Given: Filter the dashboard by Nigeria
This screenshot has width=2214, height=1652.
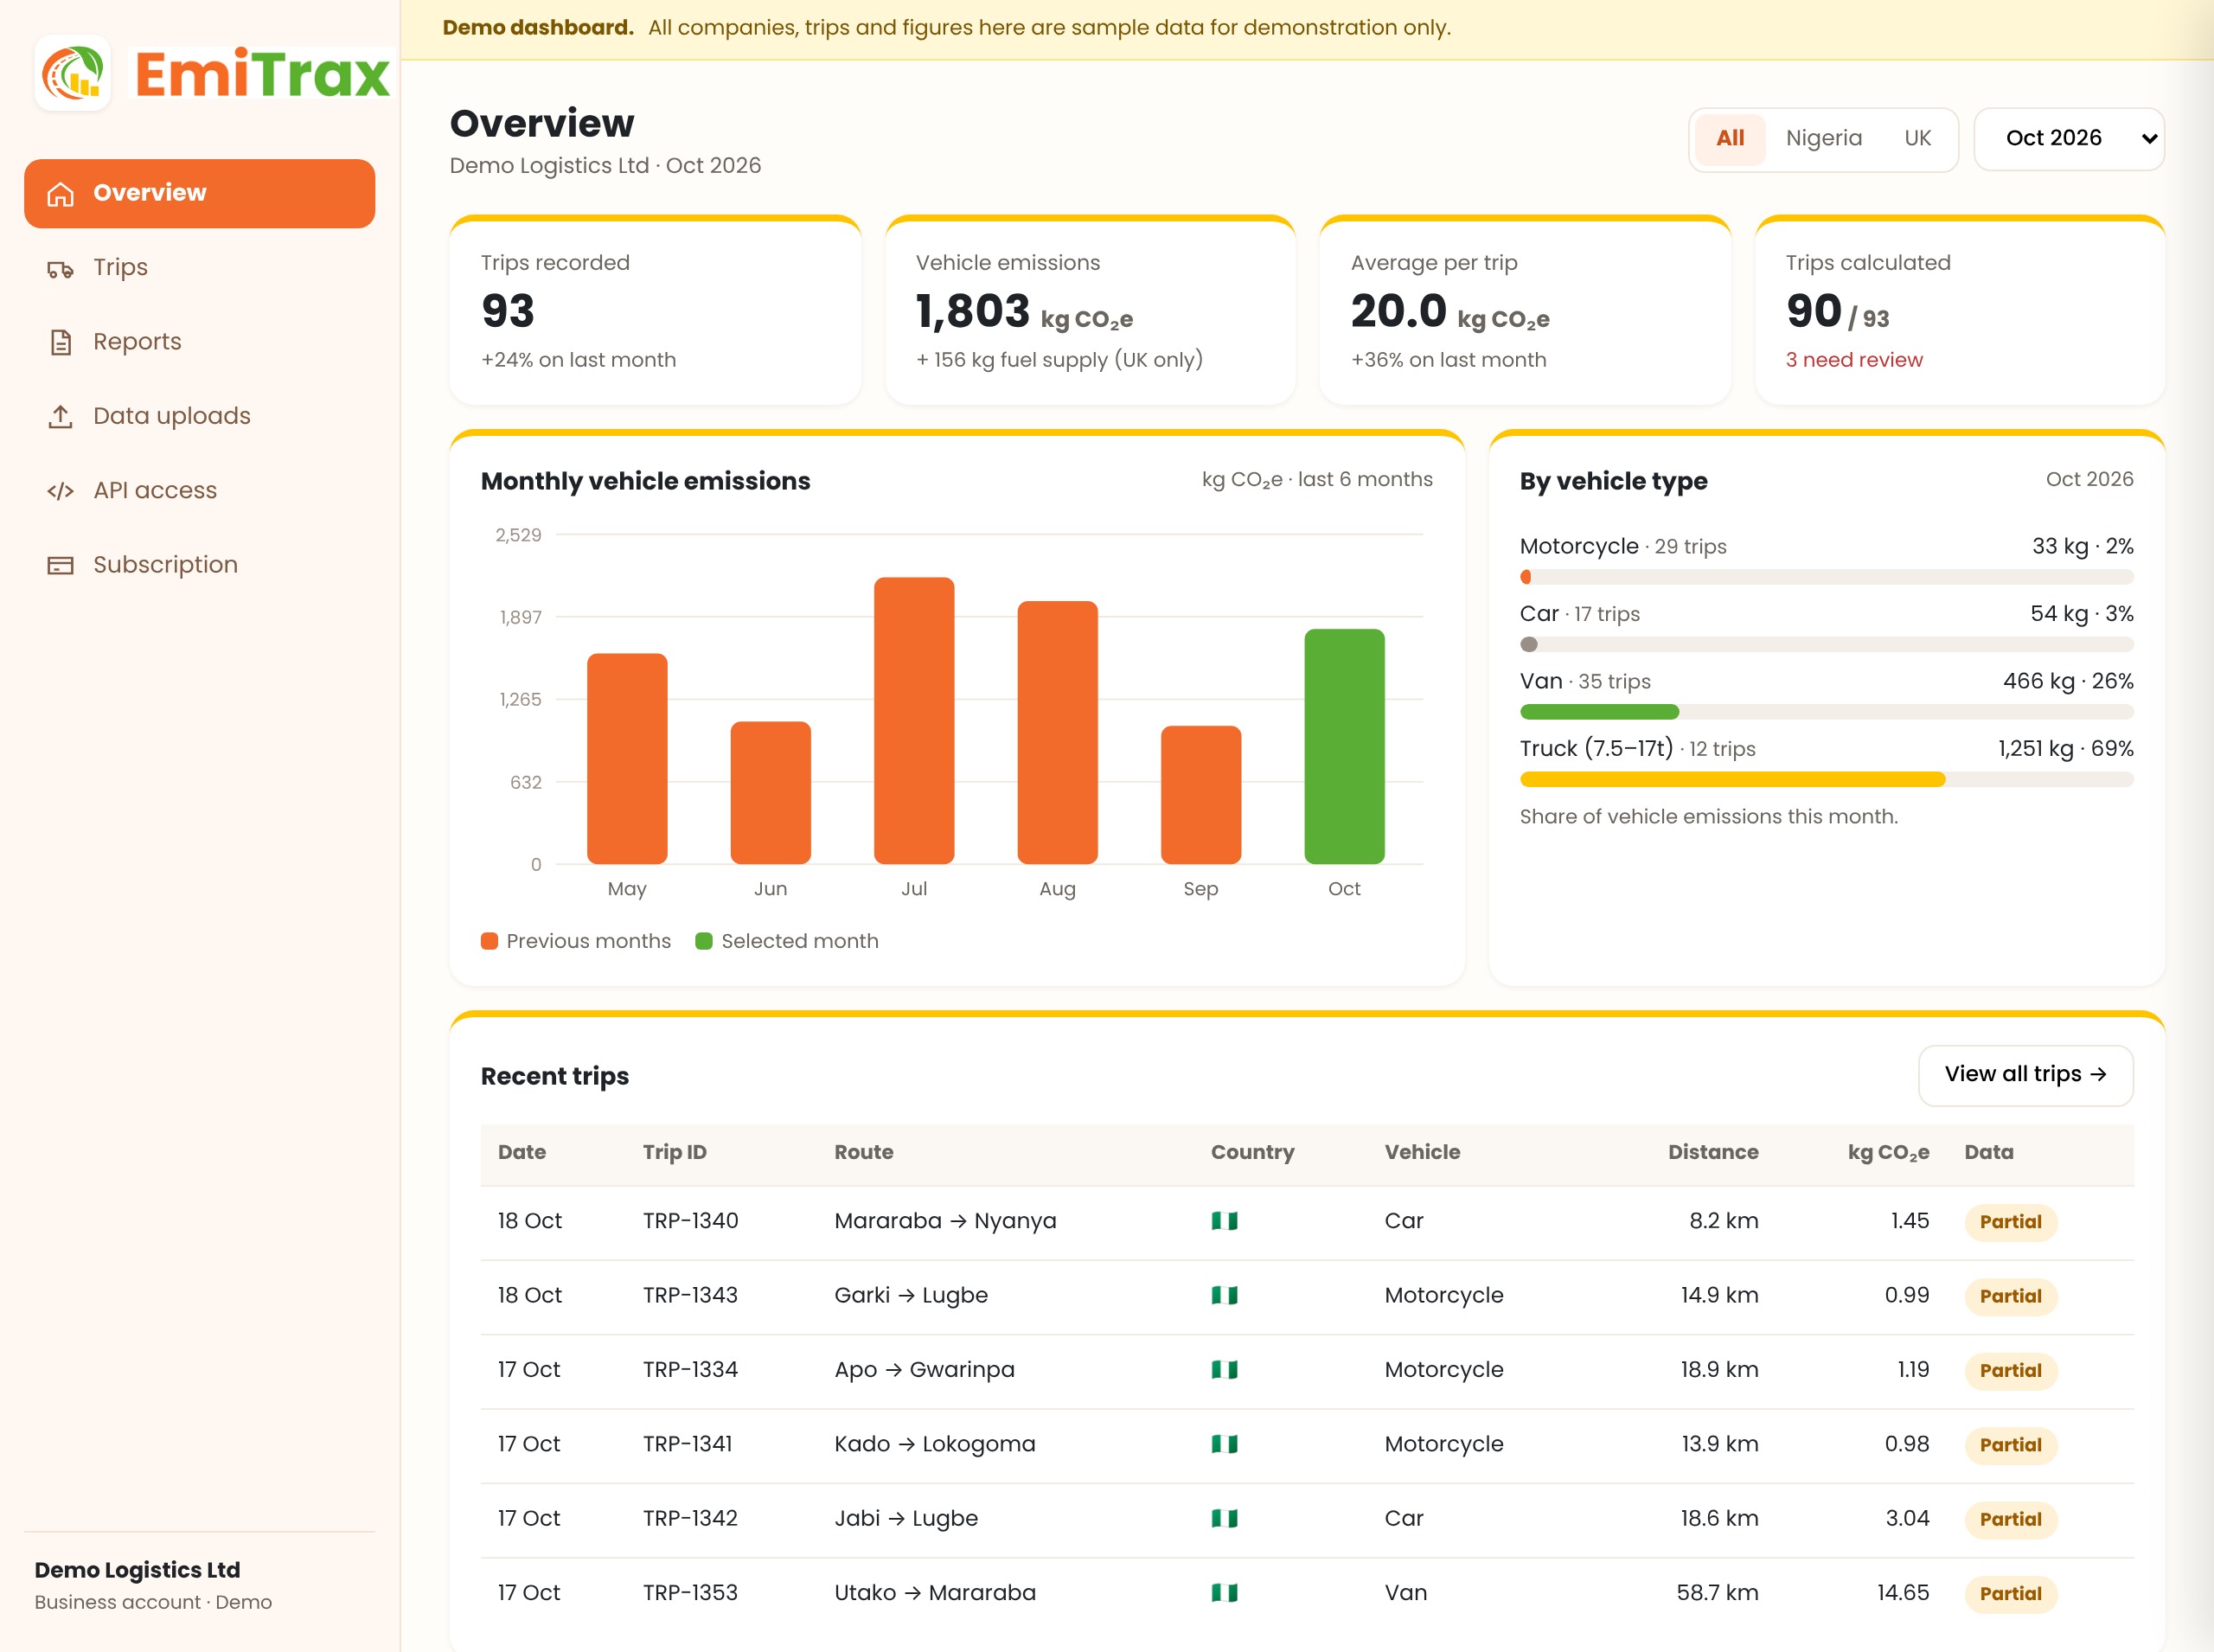Looking at the screenshot, I should pos(1823,139).
